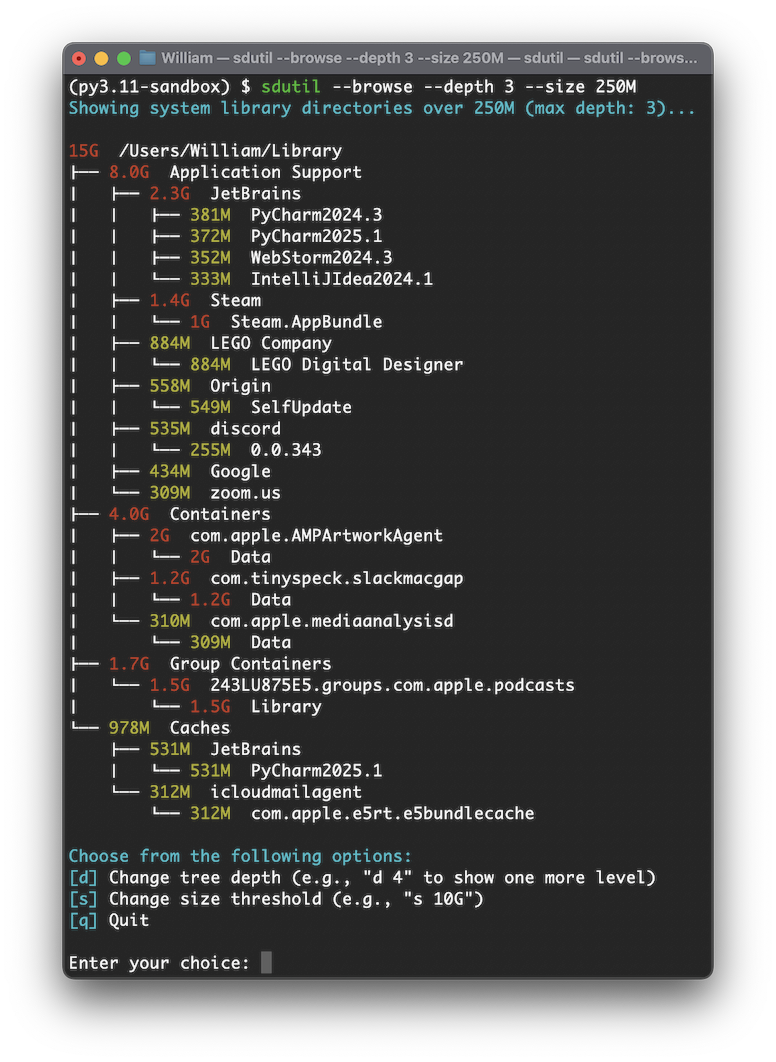
Task: Select the 'discord' folder row
Action: pyautogui.click(x=215, y=429)
